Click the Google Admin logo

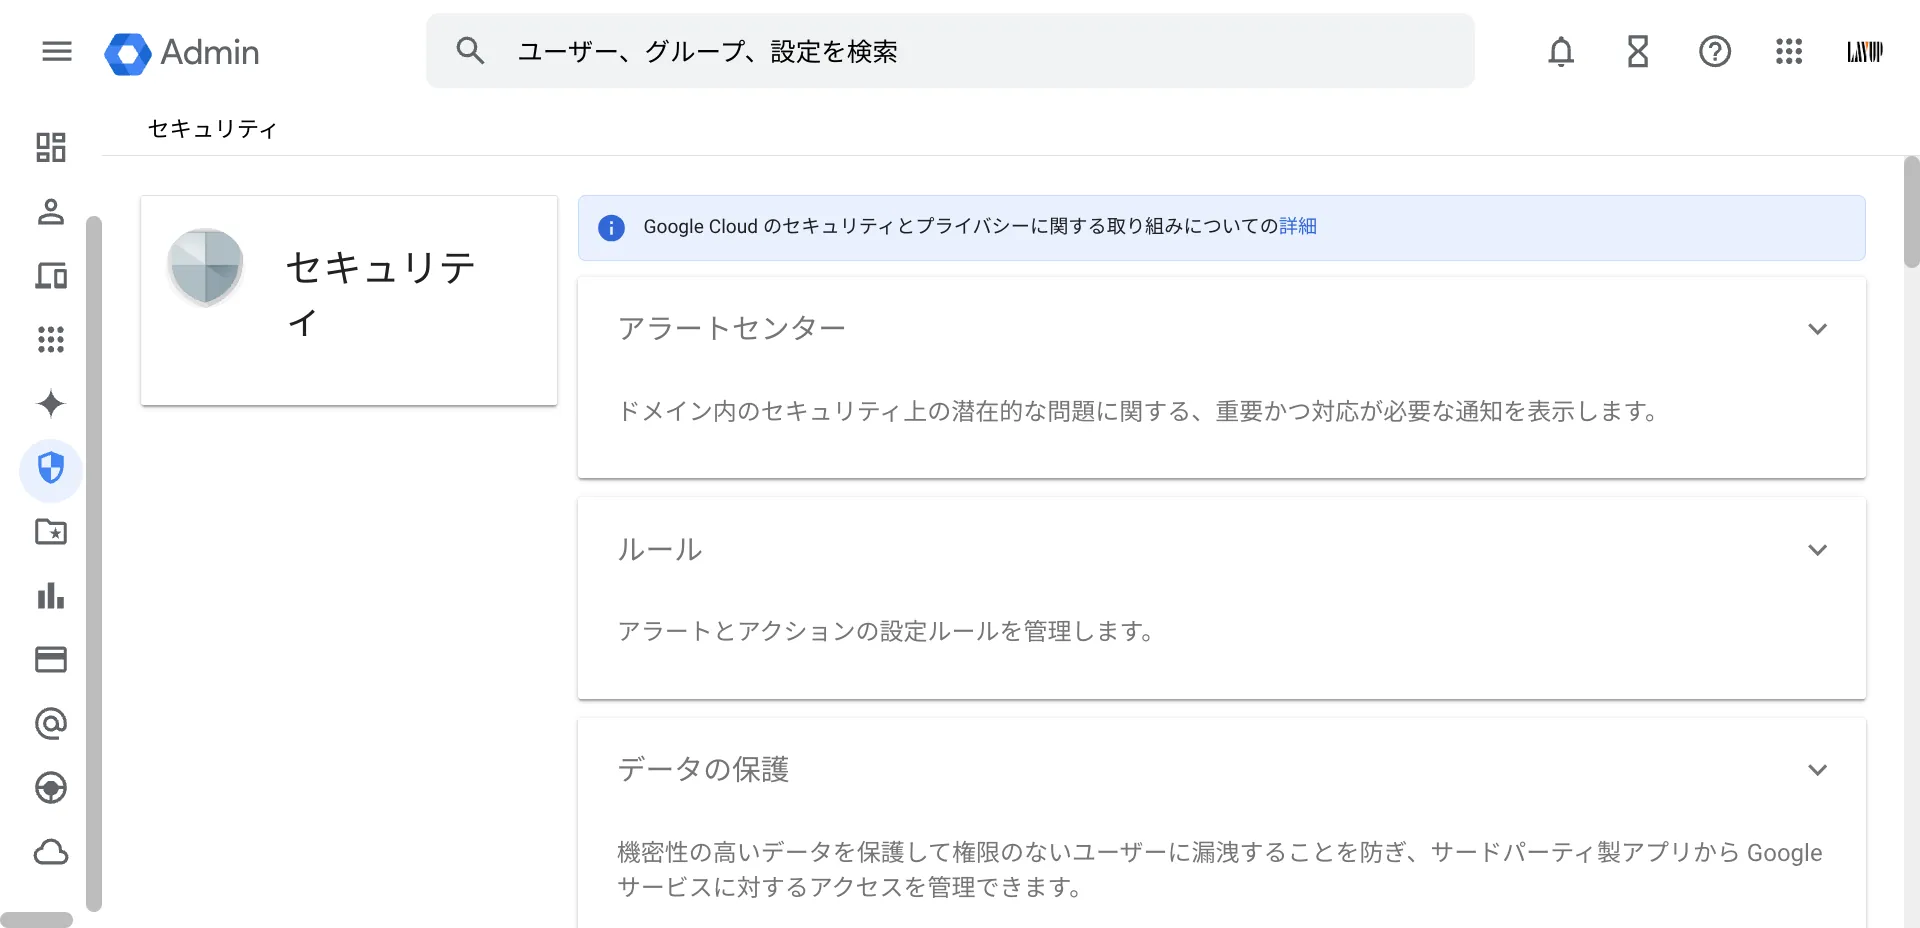pyautogui.click(x=182, y=52)
